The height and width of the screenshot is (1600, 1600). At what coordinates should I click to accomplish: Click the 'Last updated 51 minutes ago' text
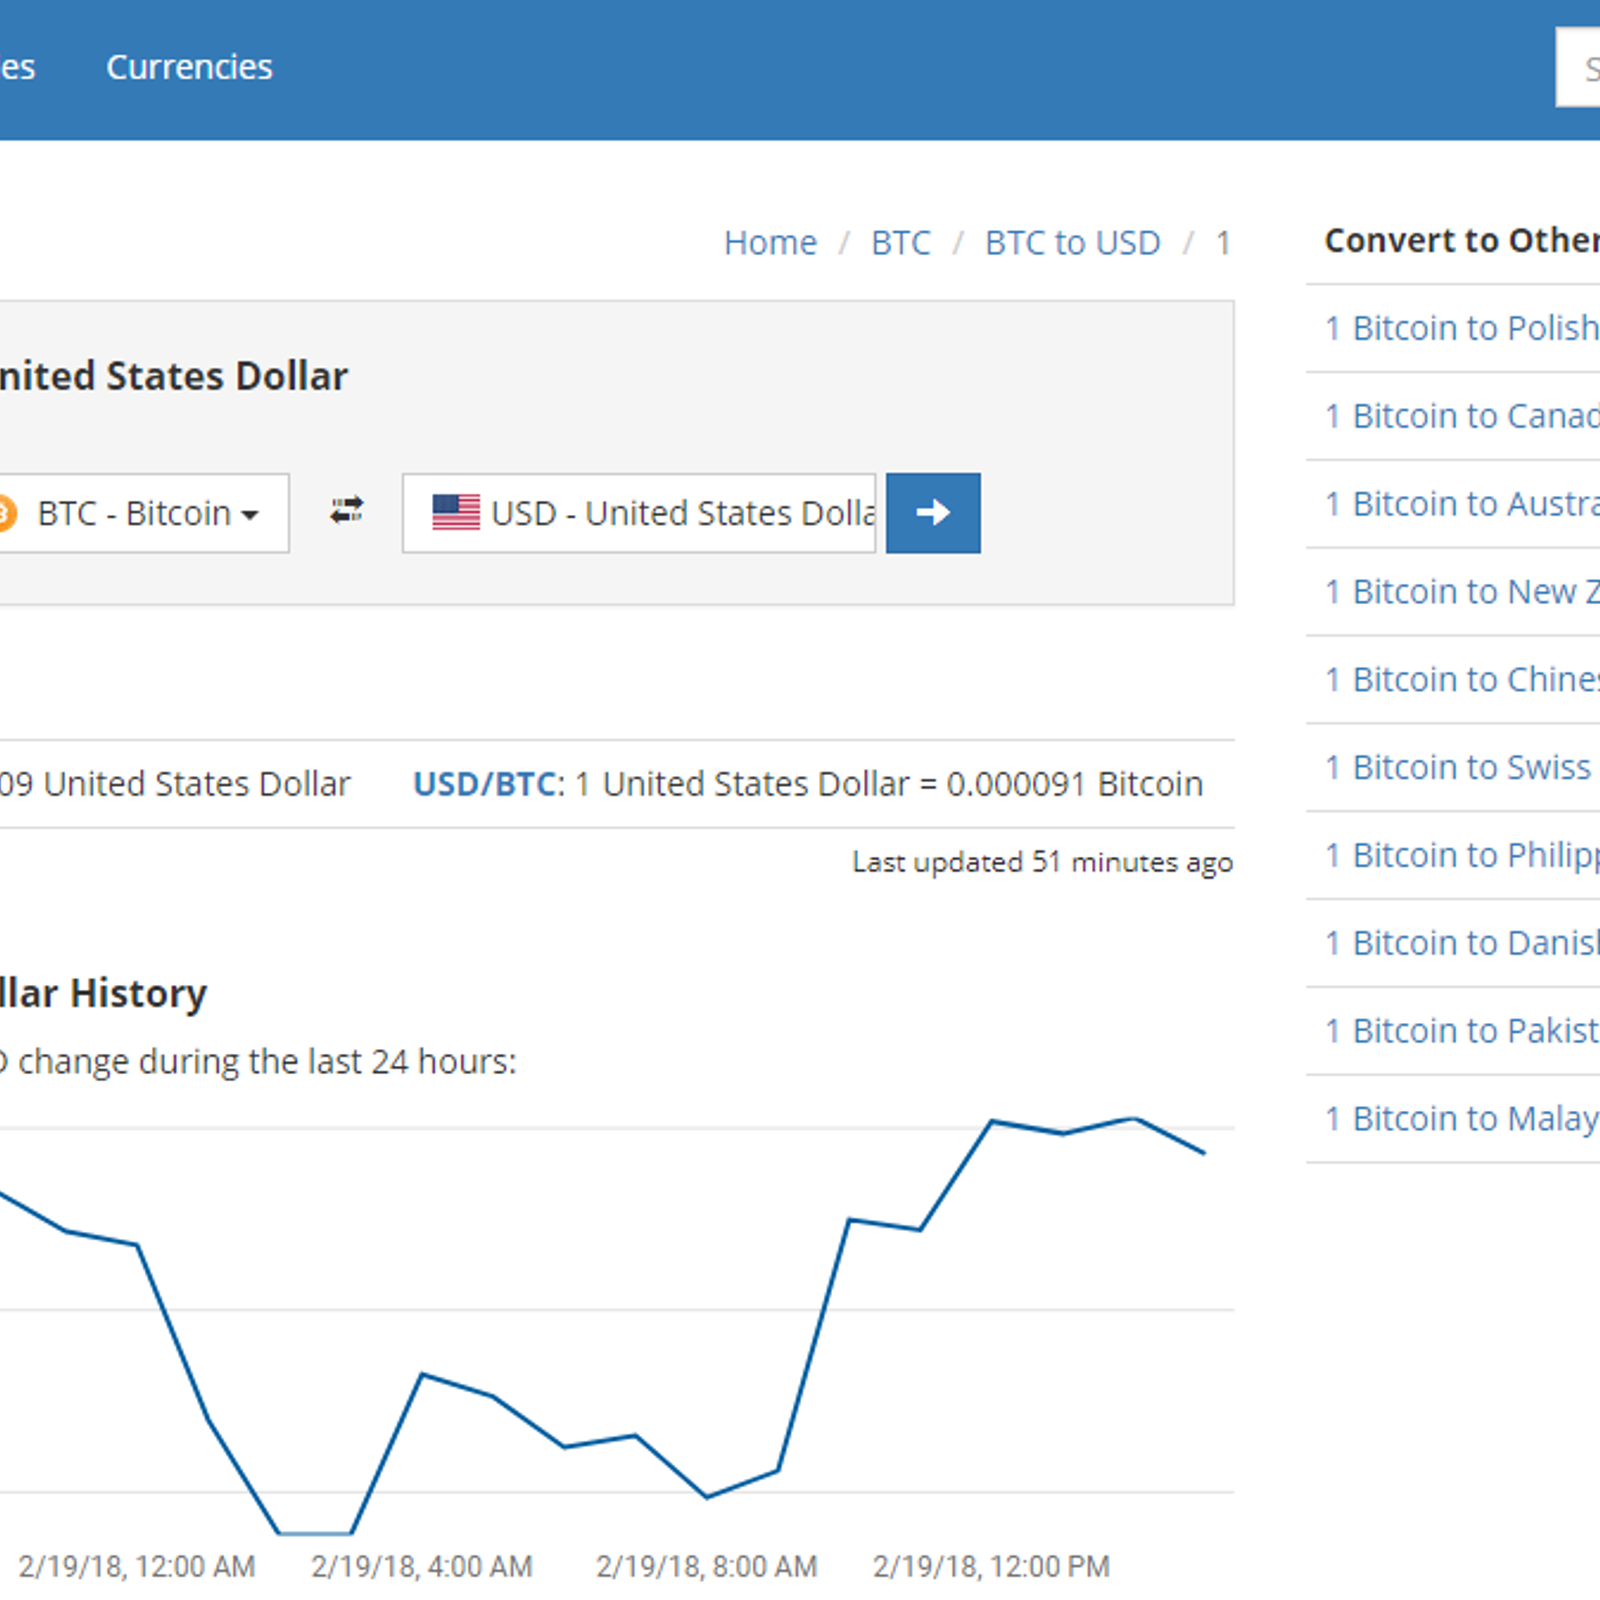coord(1042,862)
